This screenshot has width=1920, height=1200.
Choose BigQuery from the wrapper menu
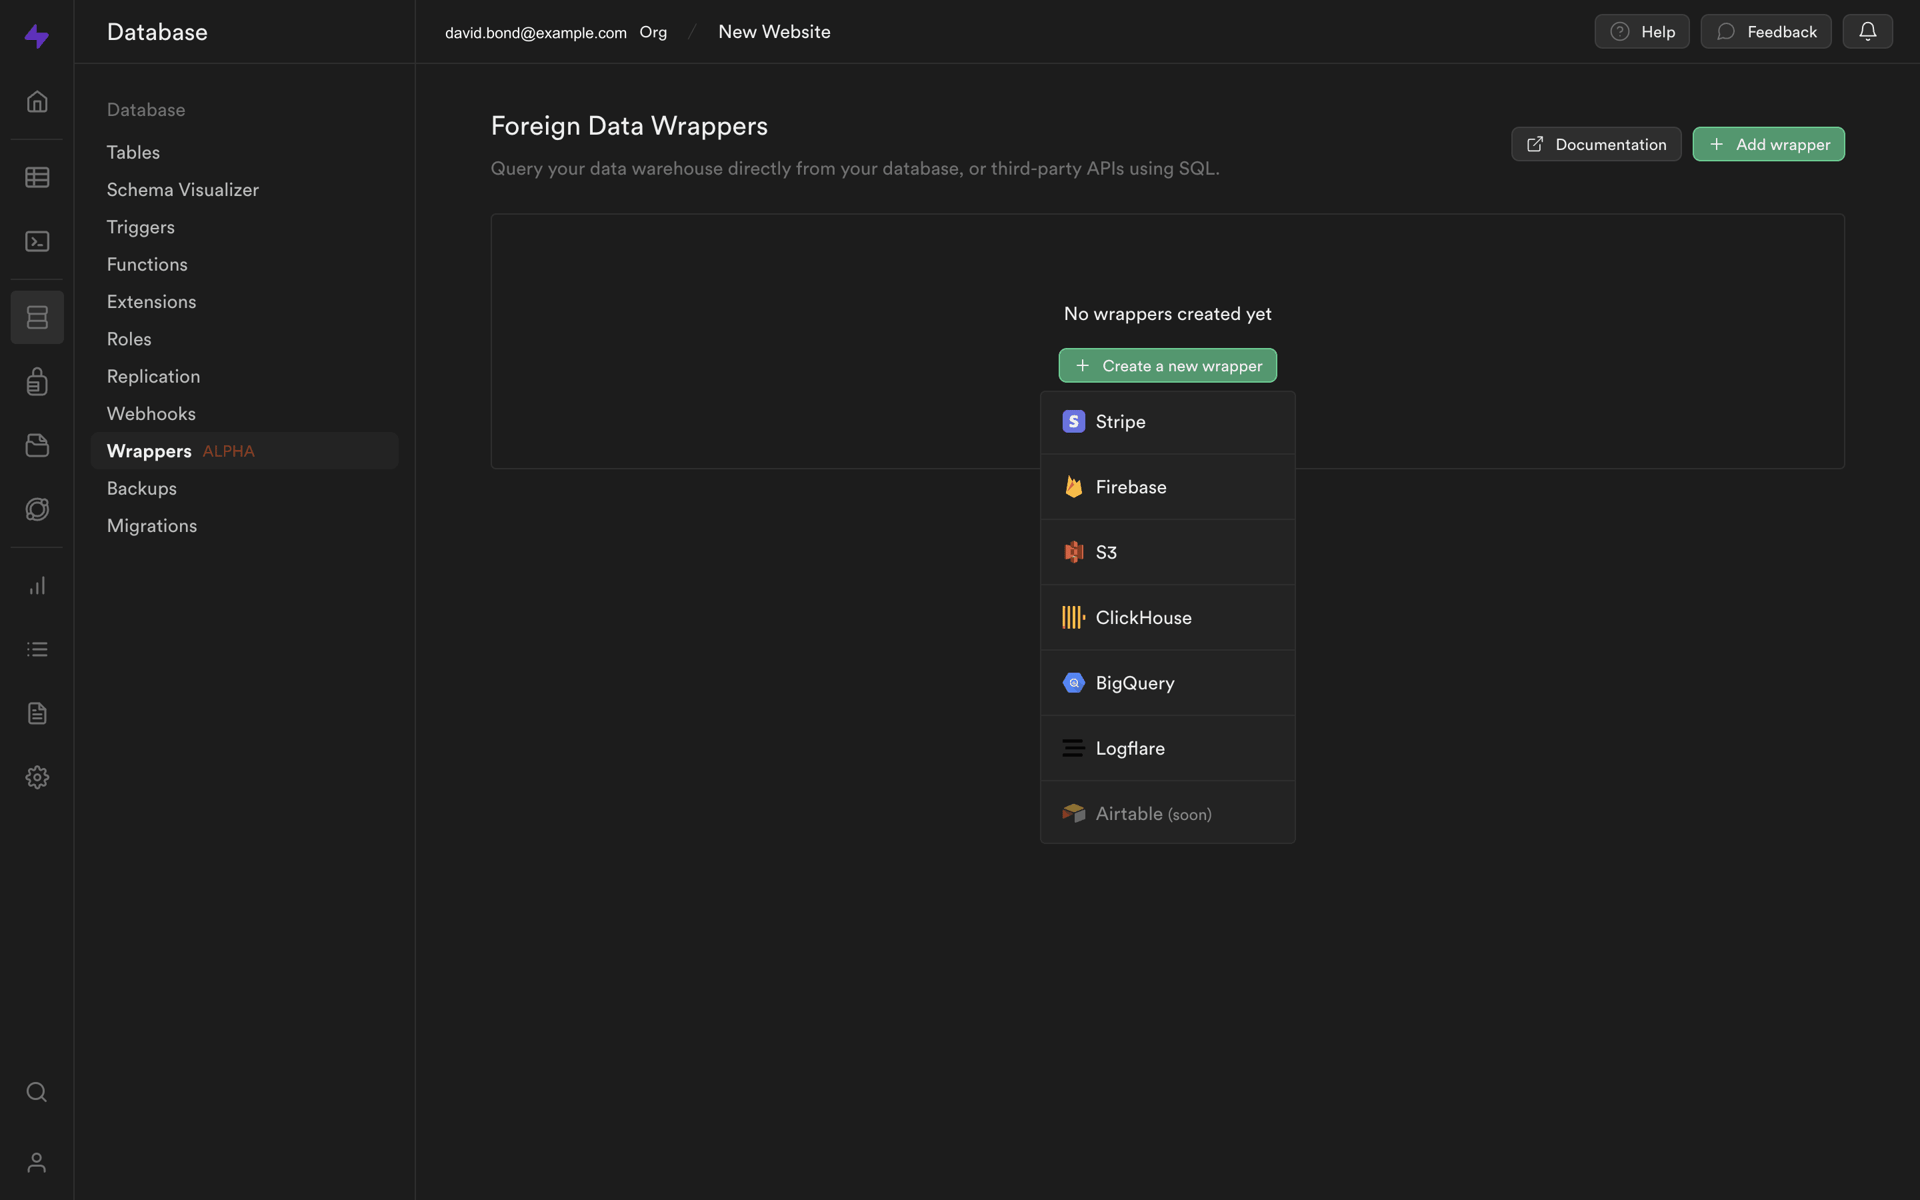pos(1167,683)
